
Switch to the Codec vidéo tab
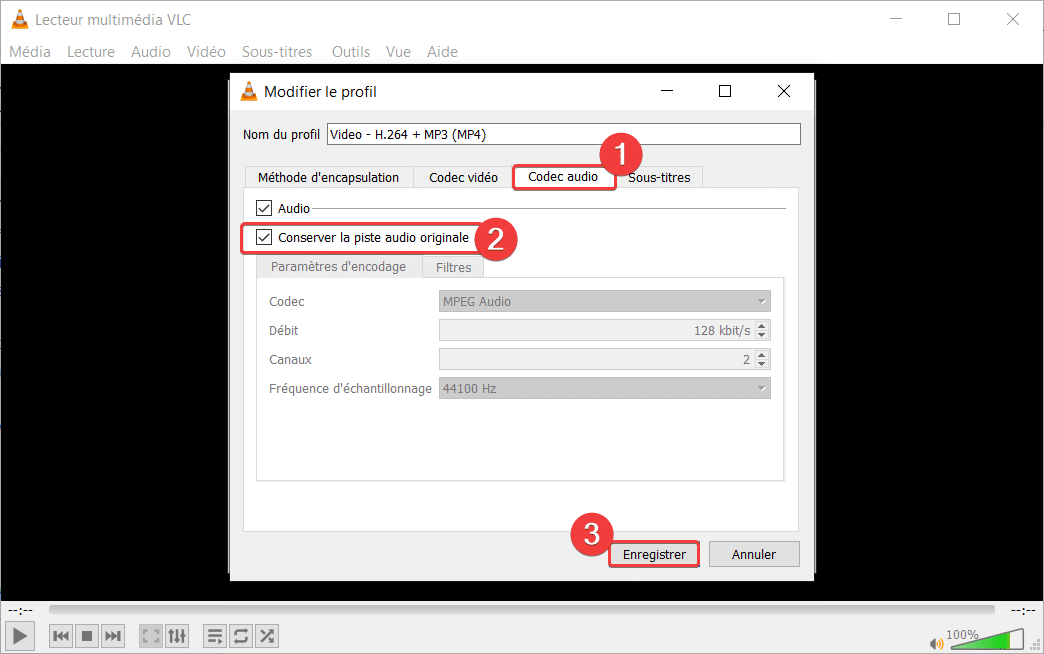click(x=462, y=176)
